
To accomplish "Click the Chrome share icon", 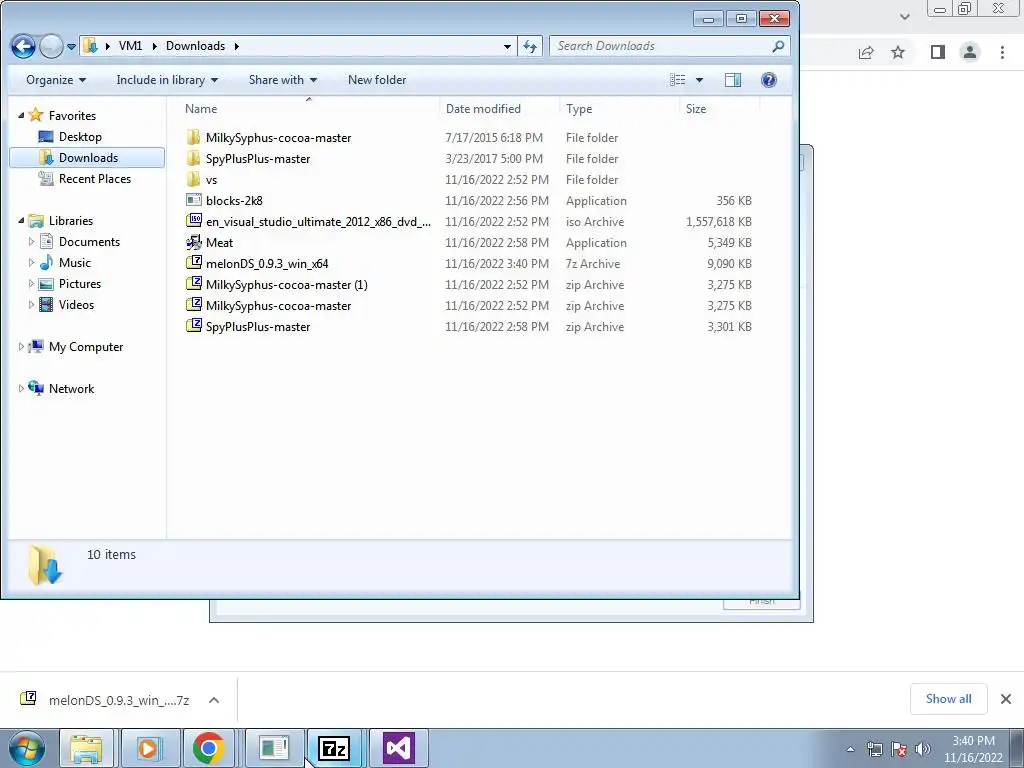I will point(866,52).
